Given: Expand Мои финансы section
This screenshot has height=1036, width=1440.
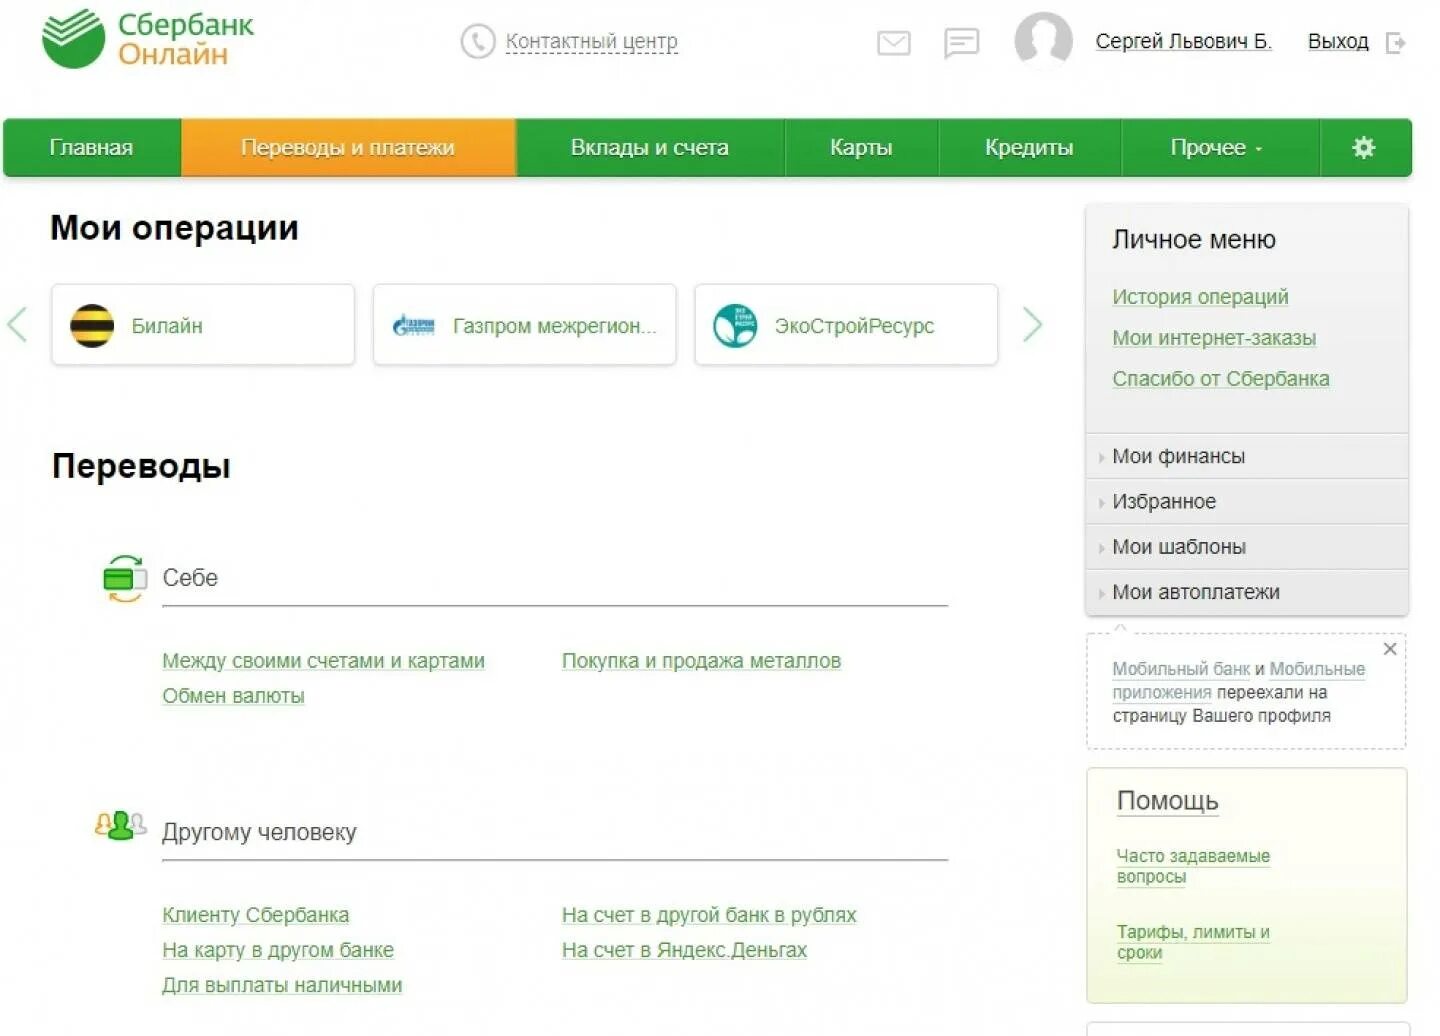Looking at the screenshot, I should (x=1247, y=456).
